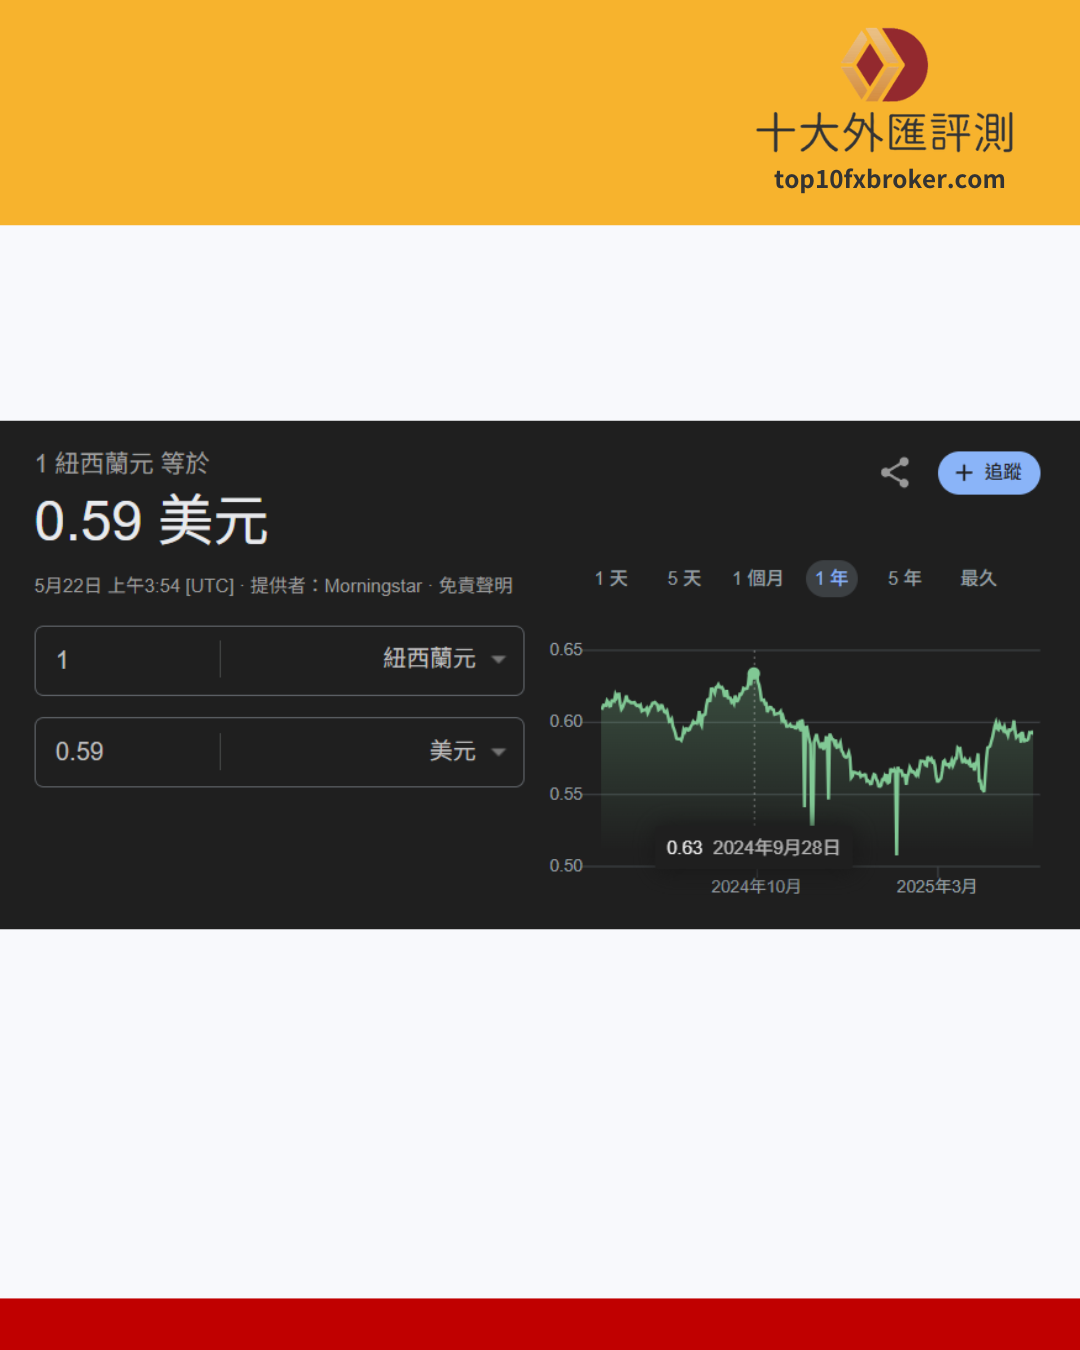Image resolution: width=1080 pixels, height=1350 pixels.
Task: Click the share icon
Action: [x=895, y=473]
